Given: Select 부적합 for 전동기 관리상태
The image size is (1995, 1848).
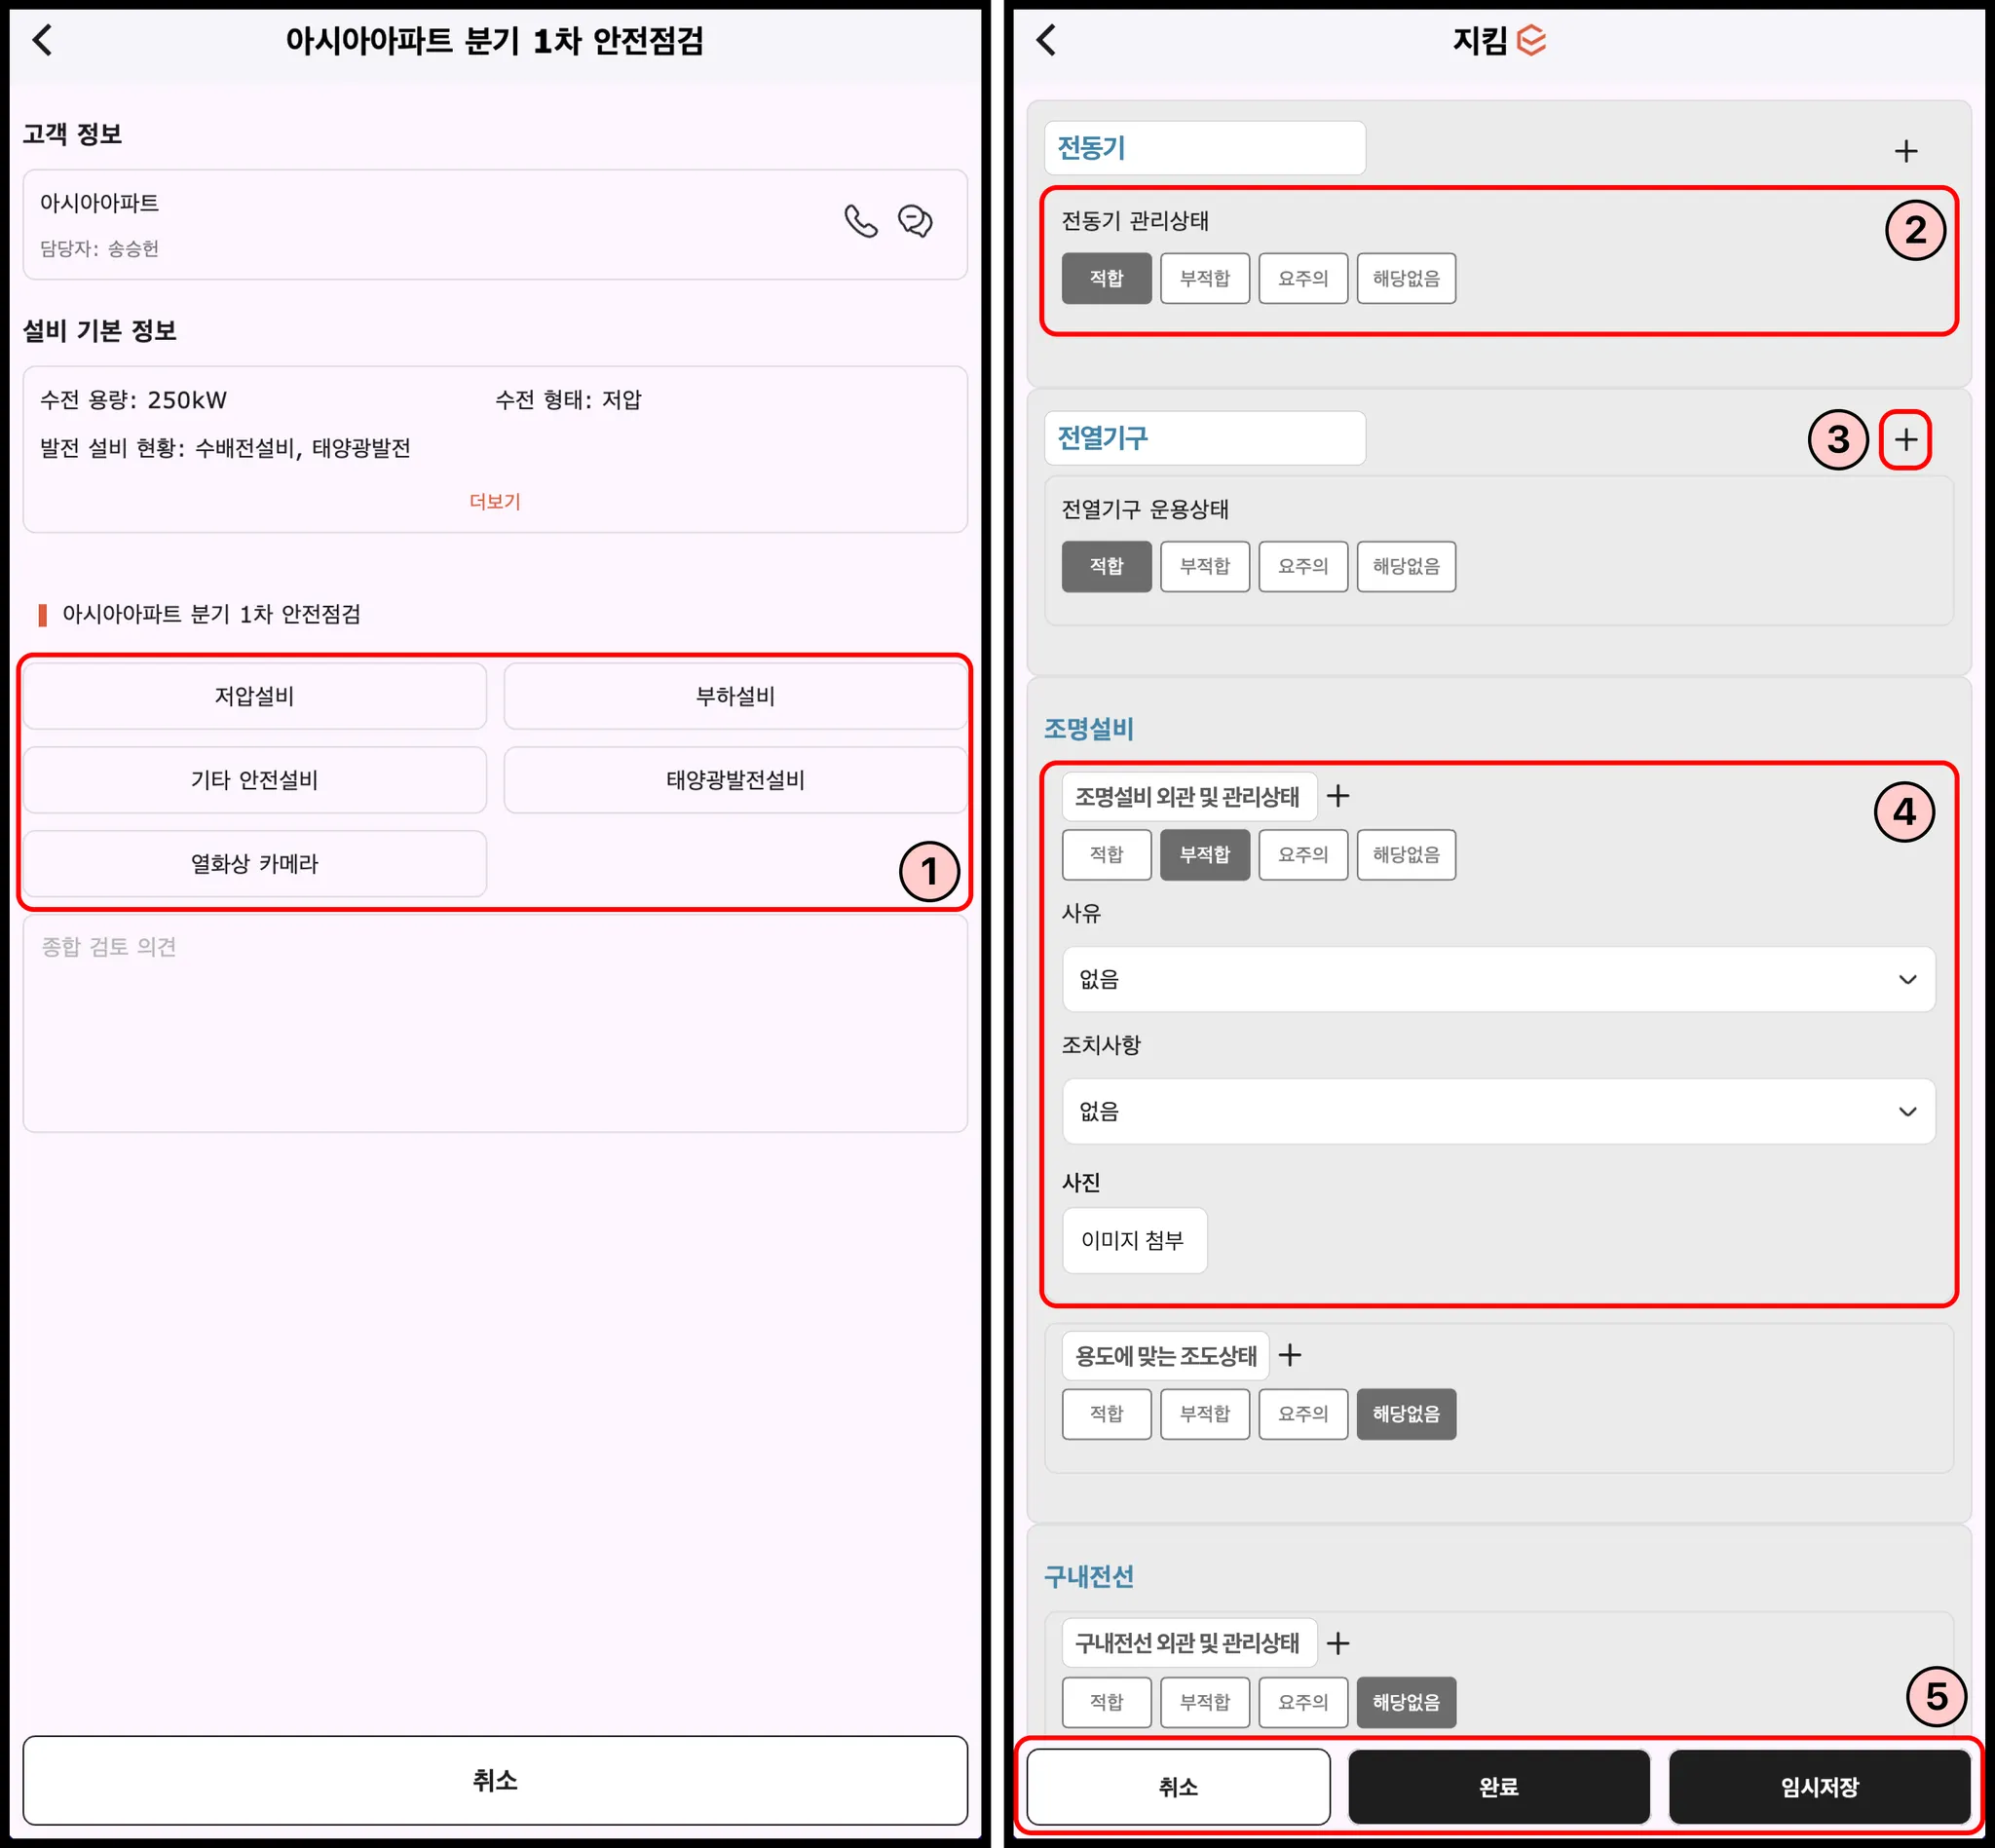Looking at the screenshot, I should point(1204,278).
